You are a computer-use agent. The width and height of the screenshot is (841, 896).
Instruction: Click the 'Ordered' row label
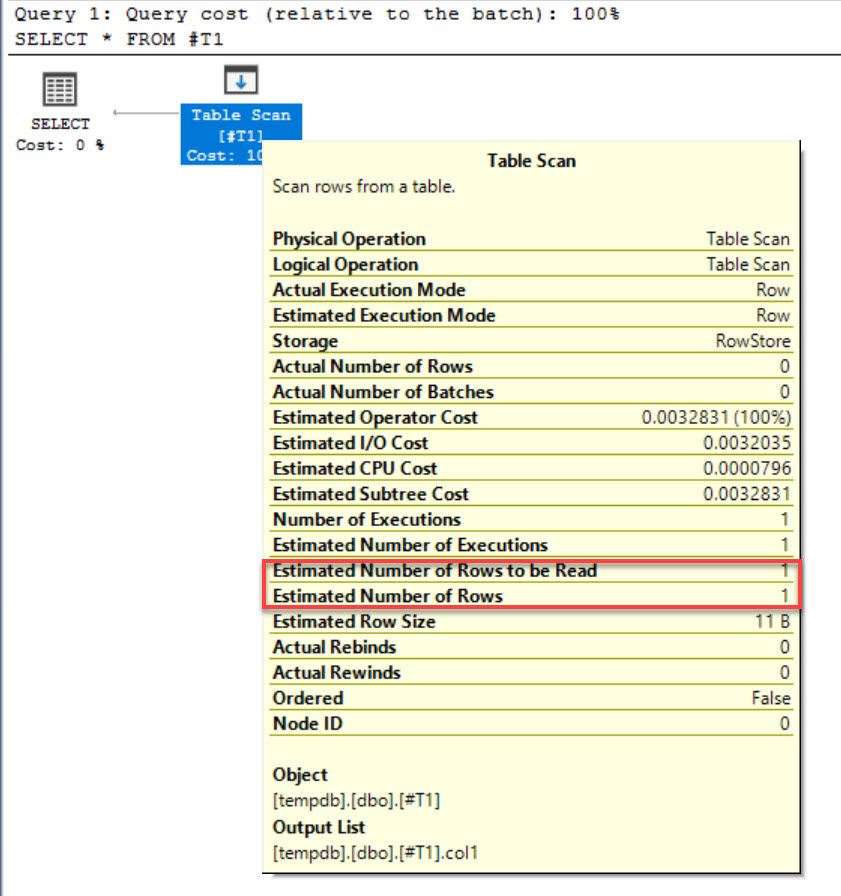(308, 698)
